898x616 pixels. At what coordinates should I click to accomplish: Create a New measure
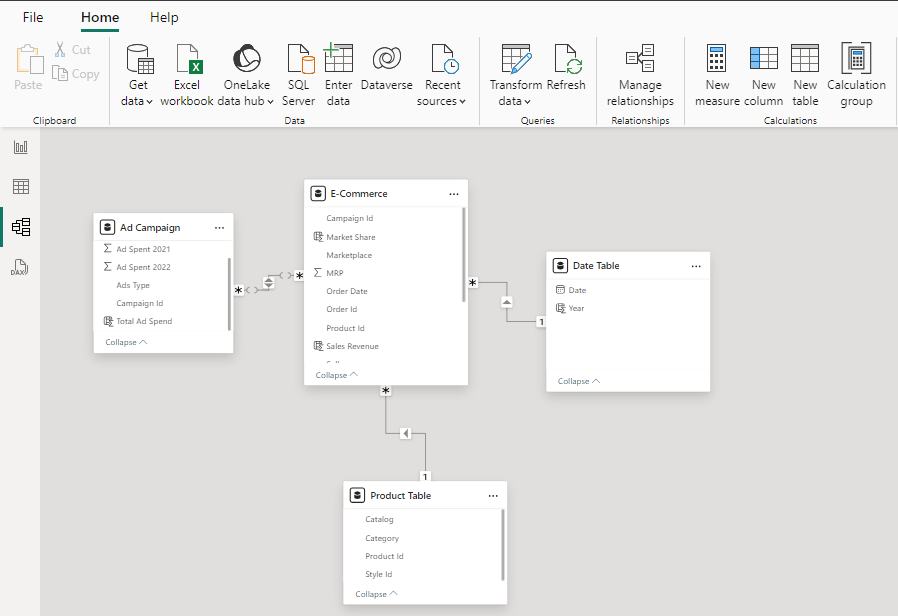click(717, 75)
